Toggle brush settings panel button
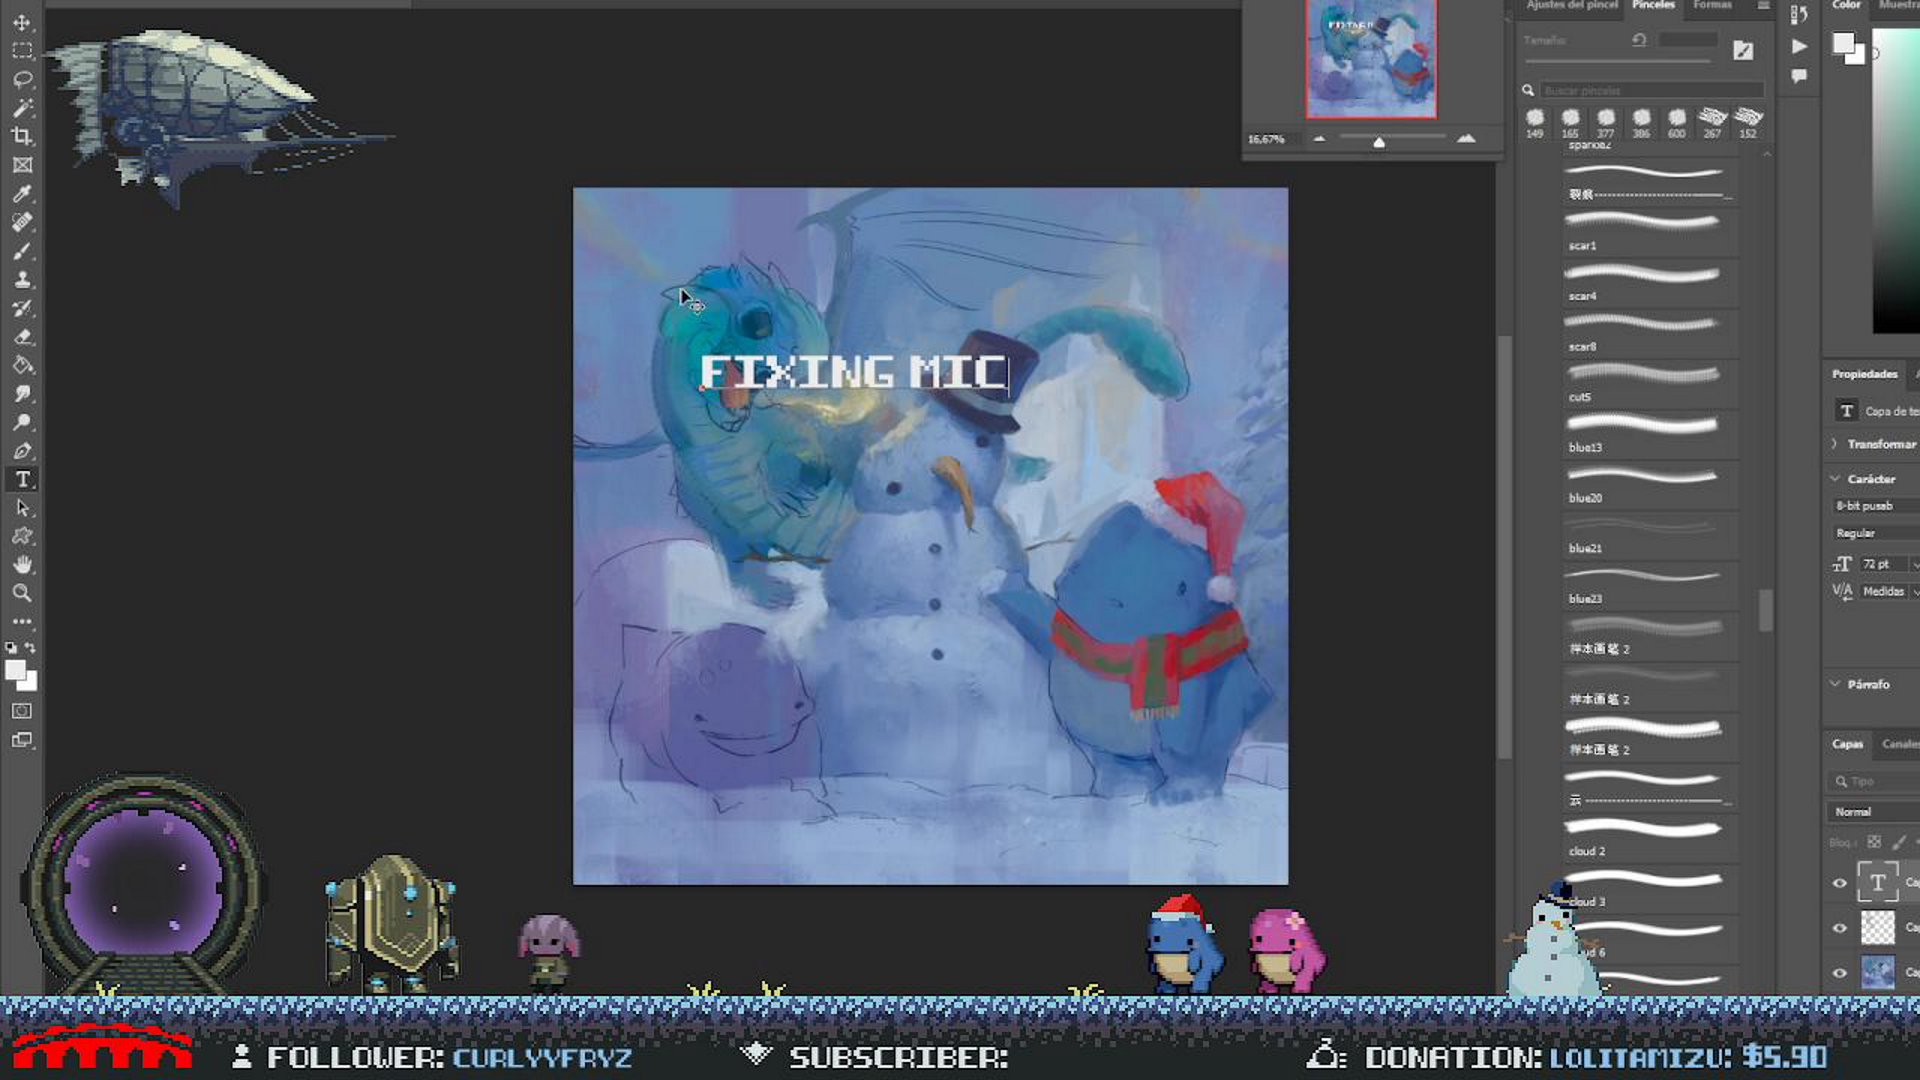1920x1080 pixels. click(x=1743, y=51)
